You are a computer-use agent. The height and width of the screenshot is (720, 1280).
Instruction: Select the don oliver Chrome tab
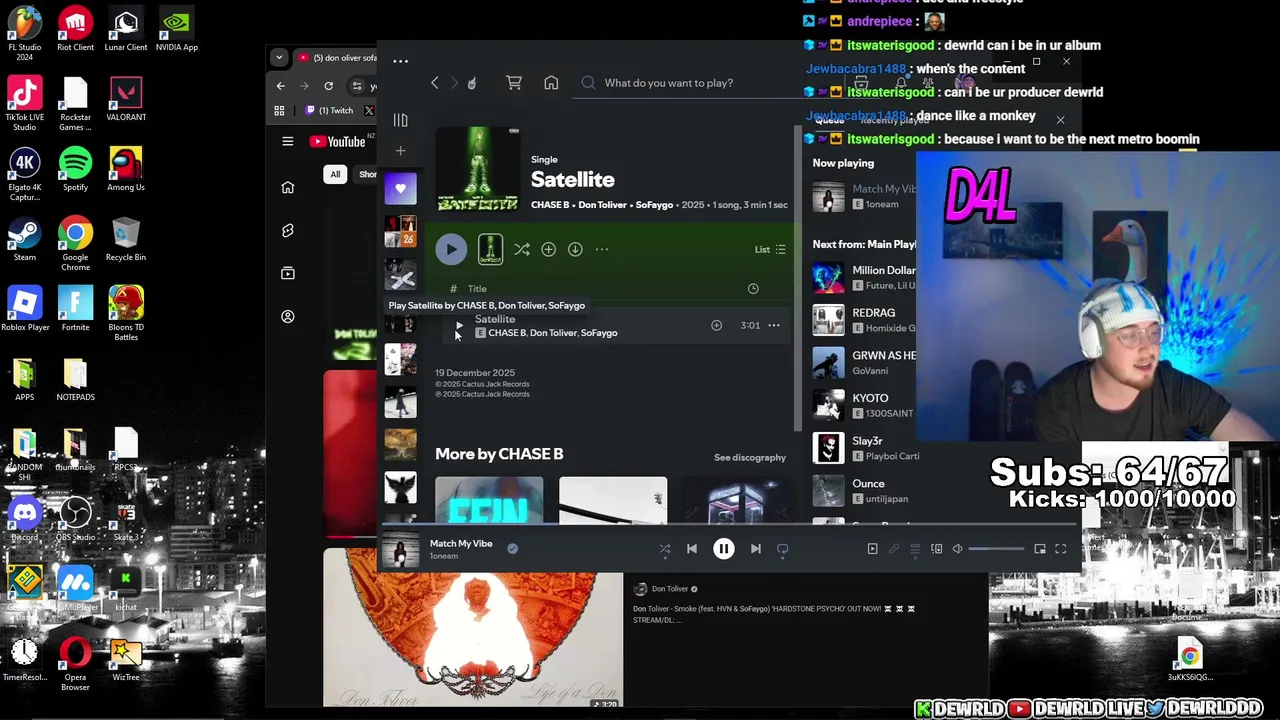336,58
